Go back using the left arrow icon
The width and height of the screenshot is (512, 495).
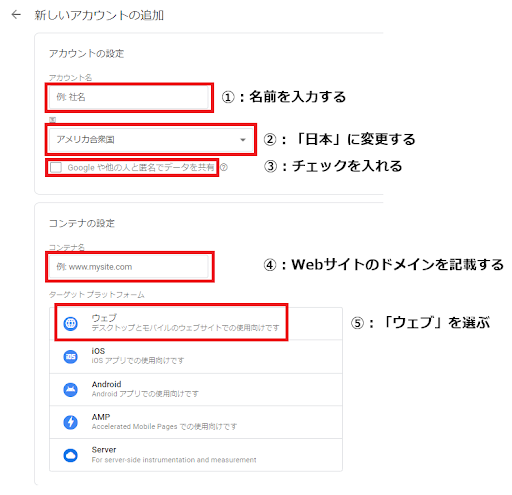coord(16,15)
